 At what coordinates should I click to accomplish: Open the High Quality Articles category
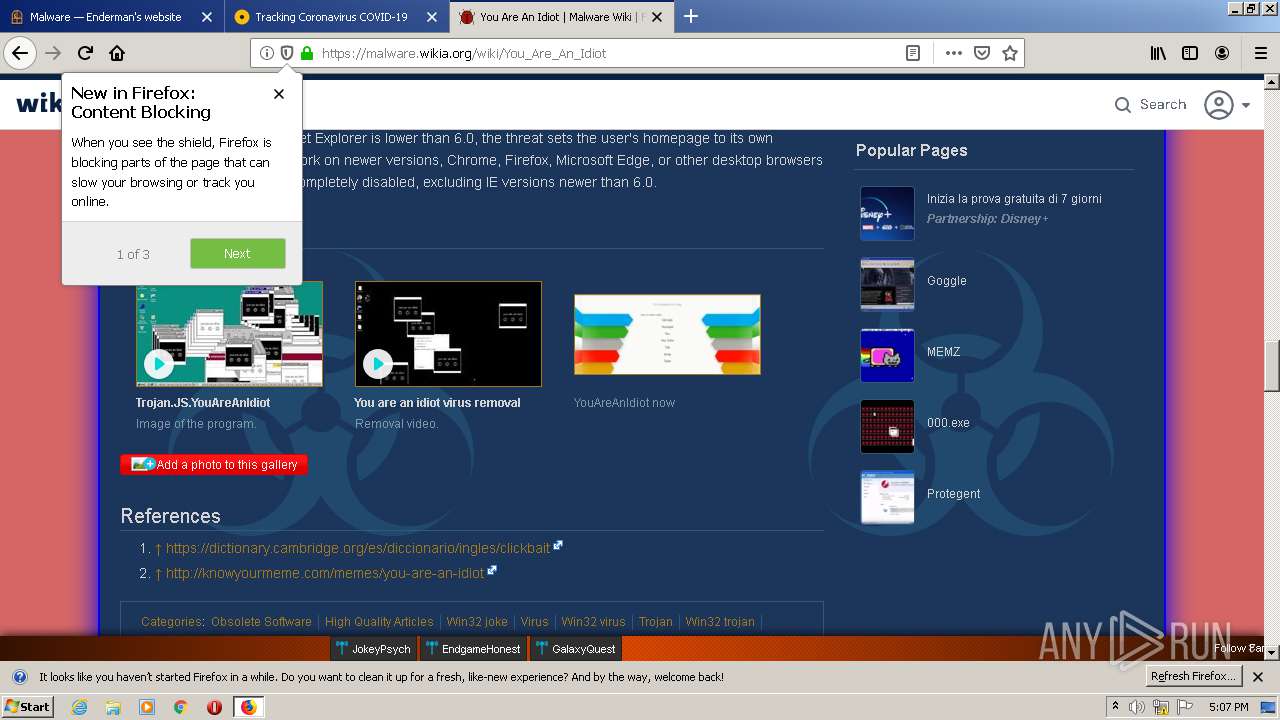379,621
